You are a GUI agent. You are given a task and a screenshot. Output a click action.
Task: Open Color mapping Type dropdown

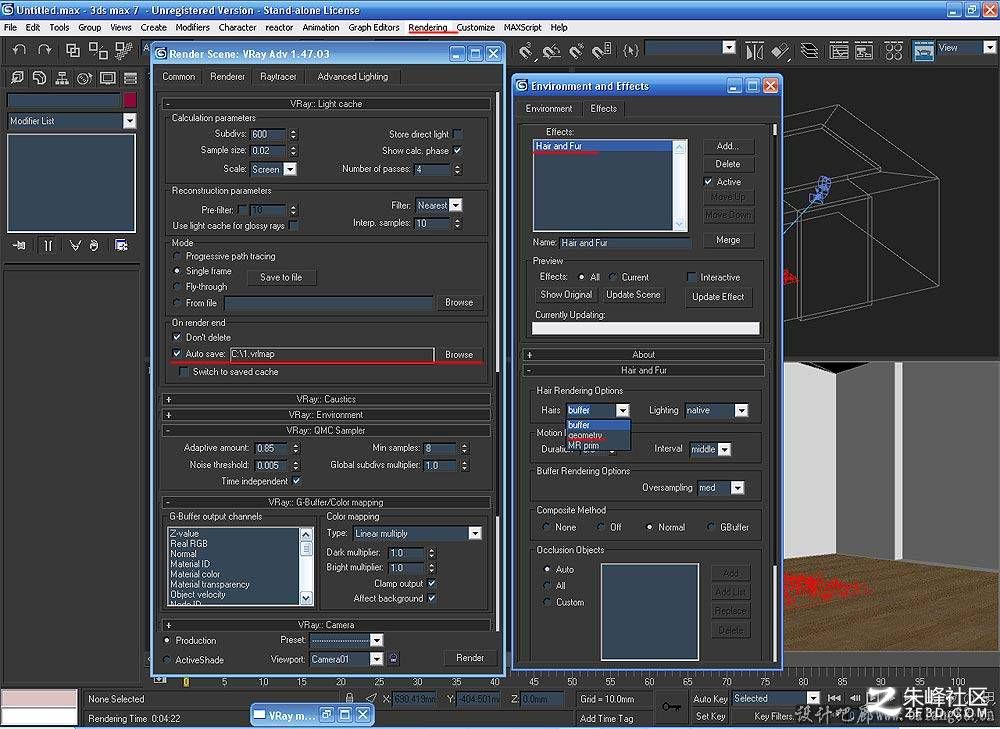[x=475, y=533]
